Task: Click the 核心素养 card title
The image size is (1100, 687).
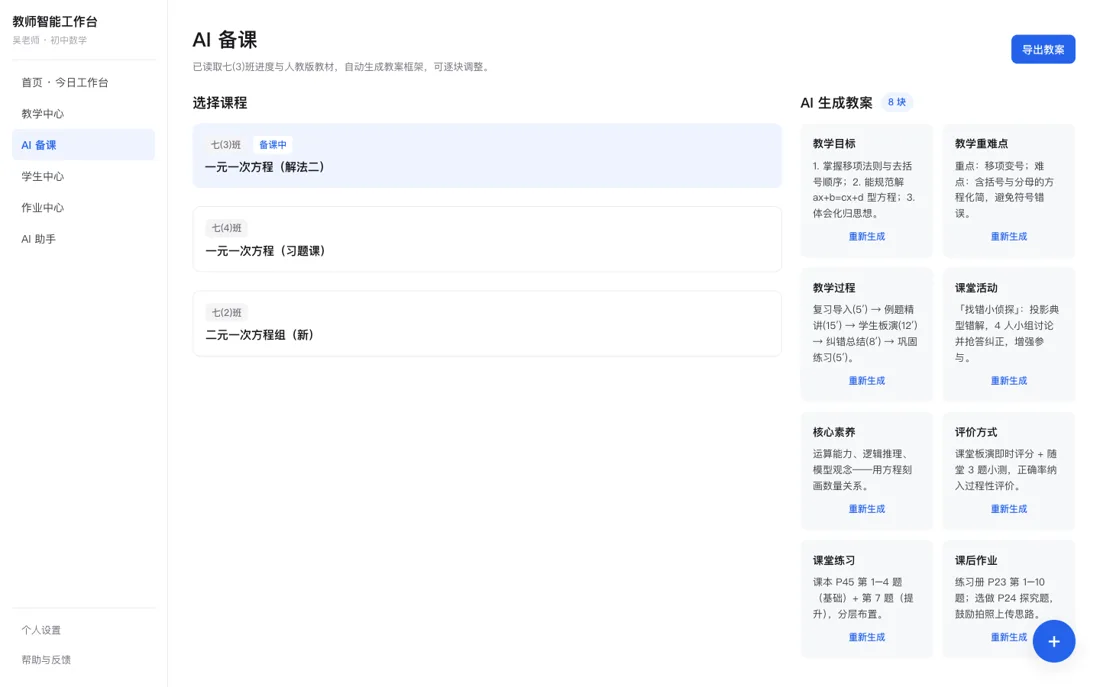Action: click(833, 432)
